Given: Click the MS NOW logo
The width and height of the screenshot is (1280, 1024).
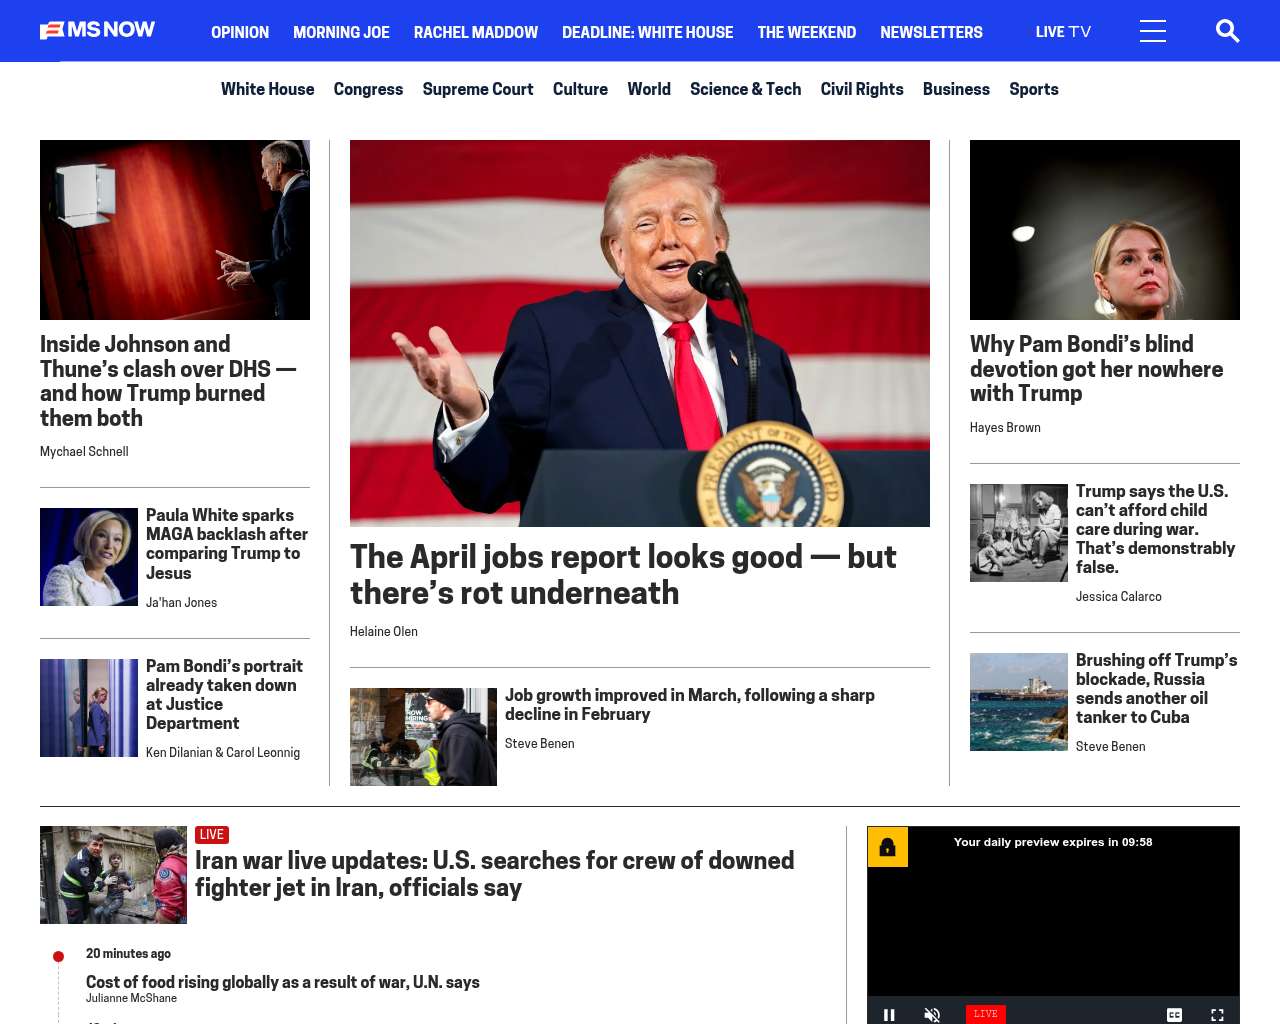Looking at the screenshot, I should [98, 30].
